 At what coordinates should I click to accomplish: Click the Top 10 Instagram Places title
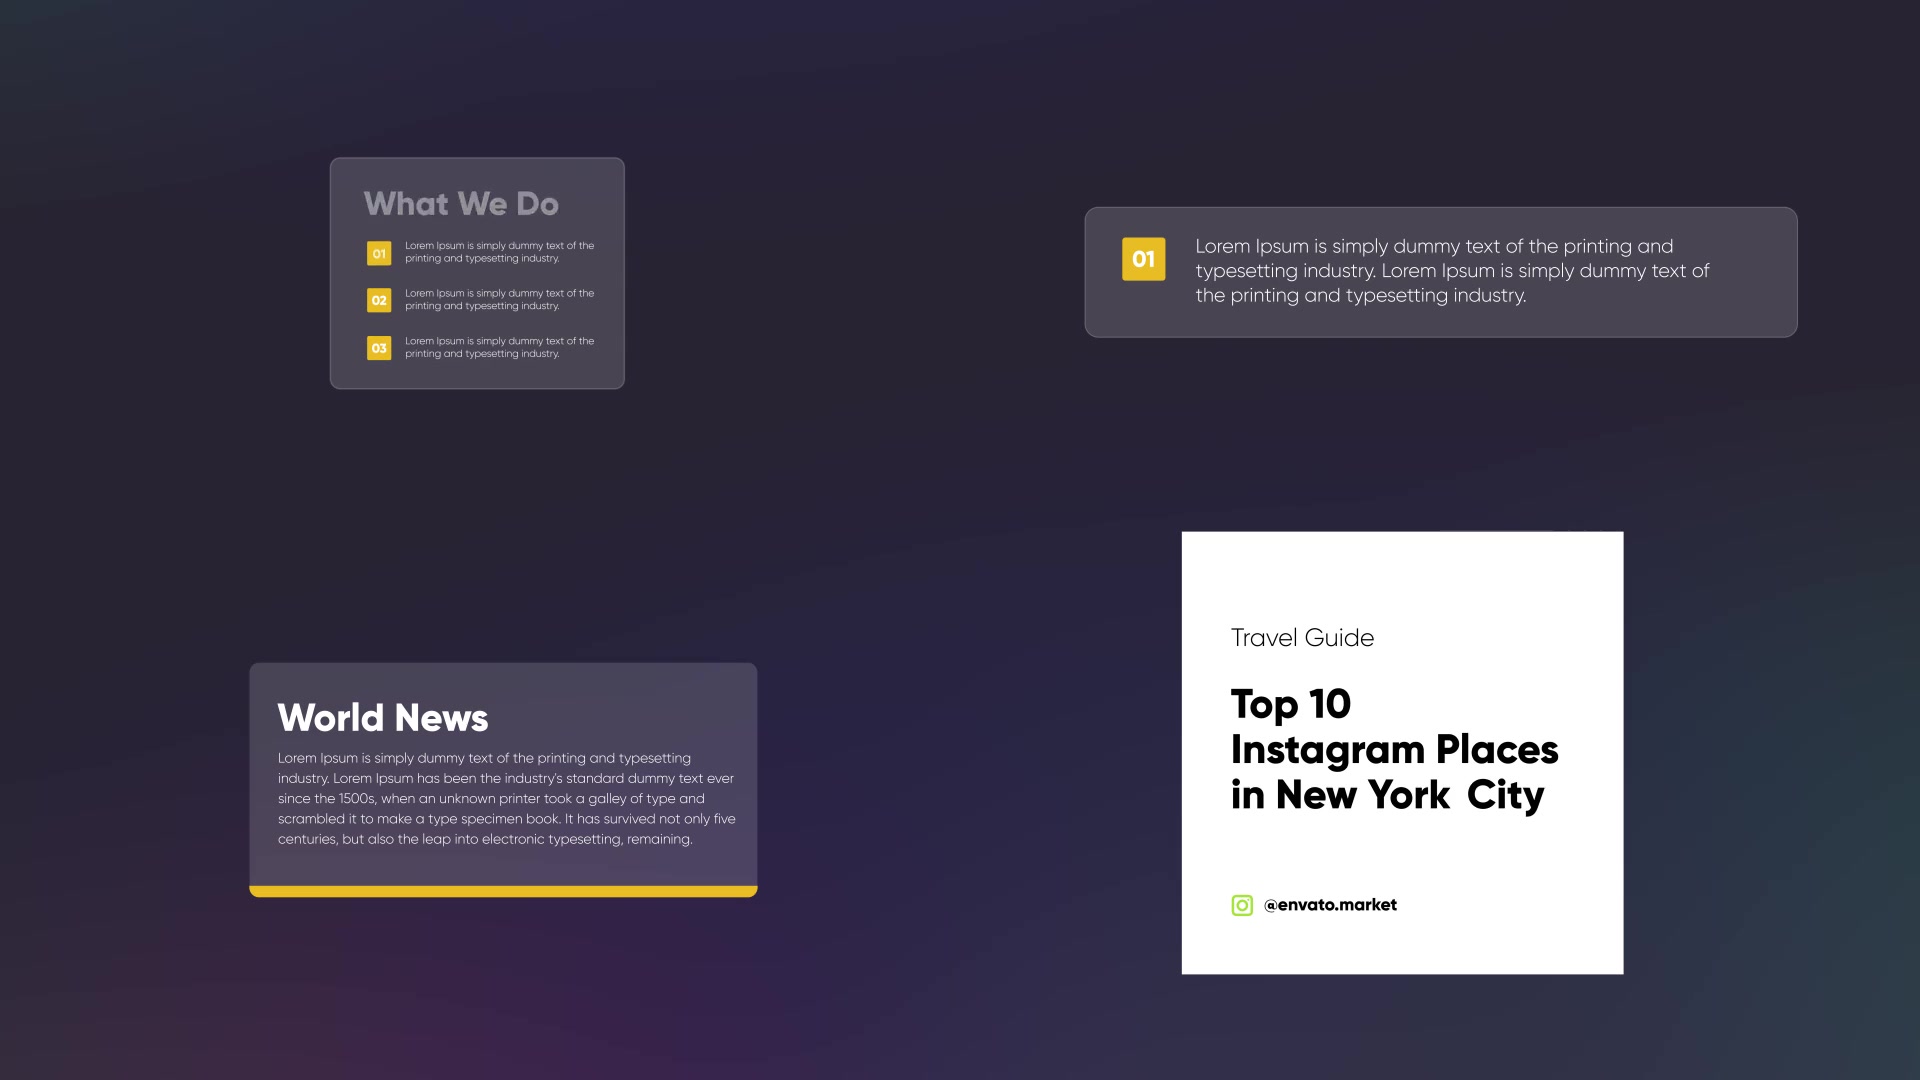[1394, 750]
